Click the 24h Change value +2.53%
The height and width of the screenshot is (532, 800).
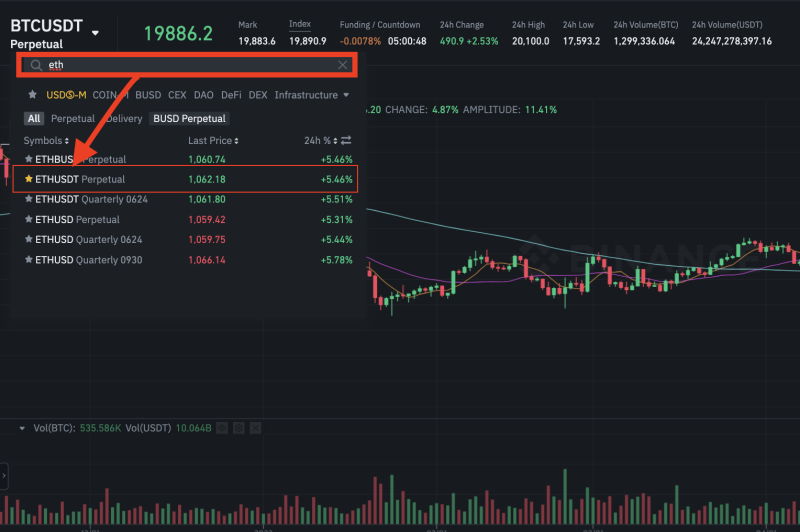(483, 41)
